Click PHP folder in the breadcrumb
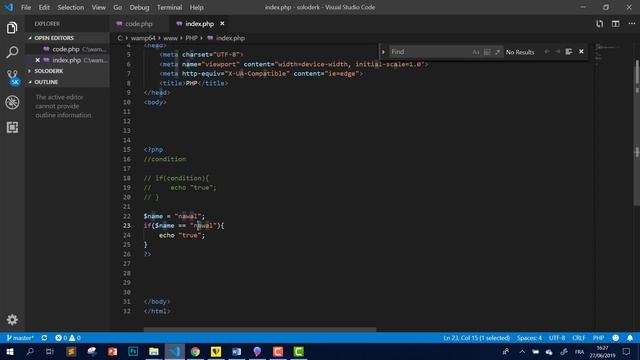 coord(191,38)
